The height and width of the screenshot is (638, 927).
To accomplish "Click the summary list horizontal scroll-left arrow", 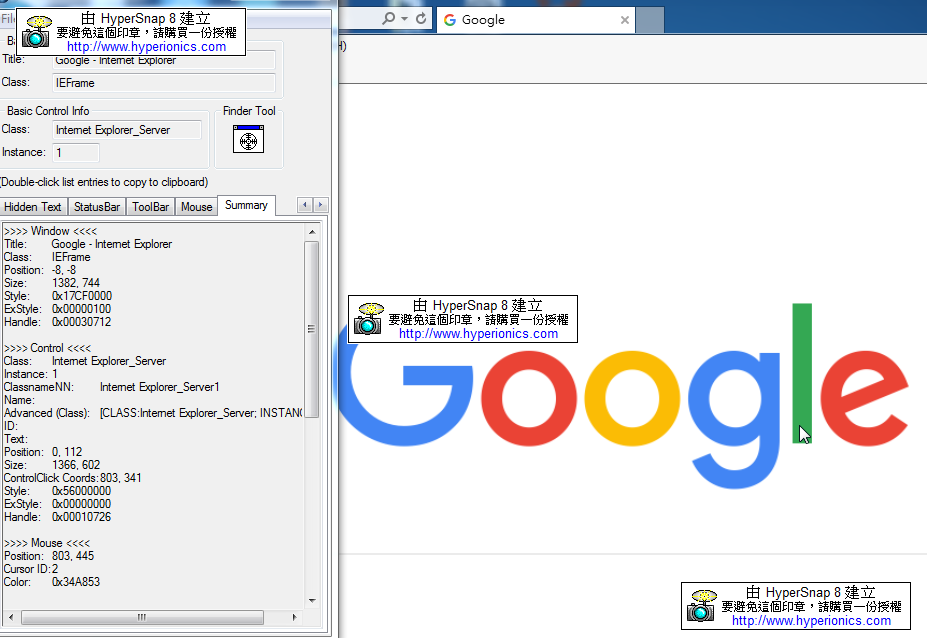I will click(11, 617).
